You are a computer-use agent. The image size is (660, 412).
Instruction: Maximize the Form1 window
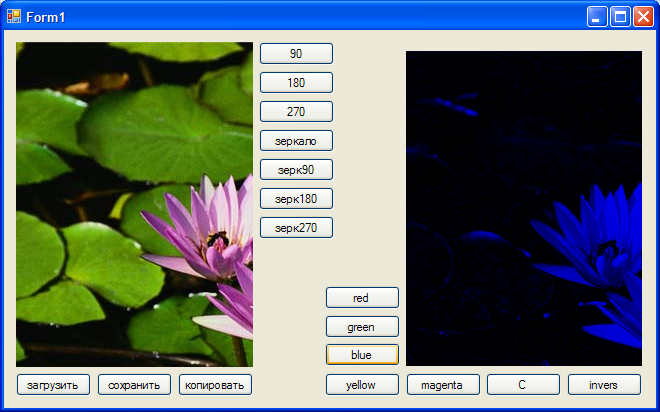[620, 17]
